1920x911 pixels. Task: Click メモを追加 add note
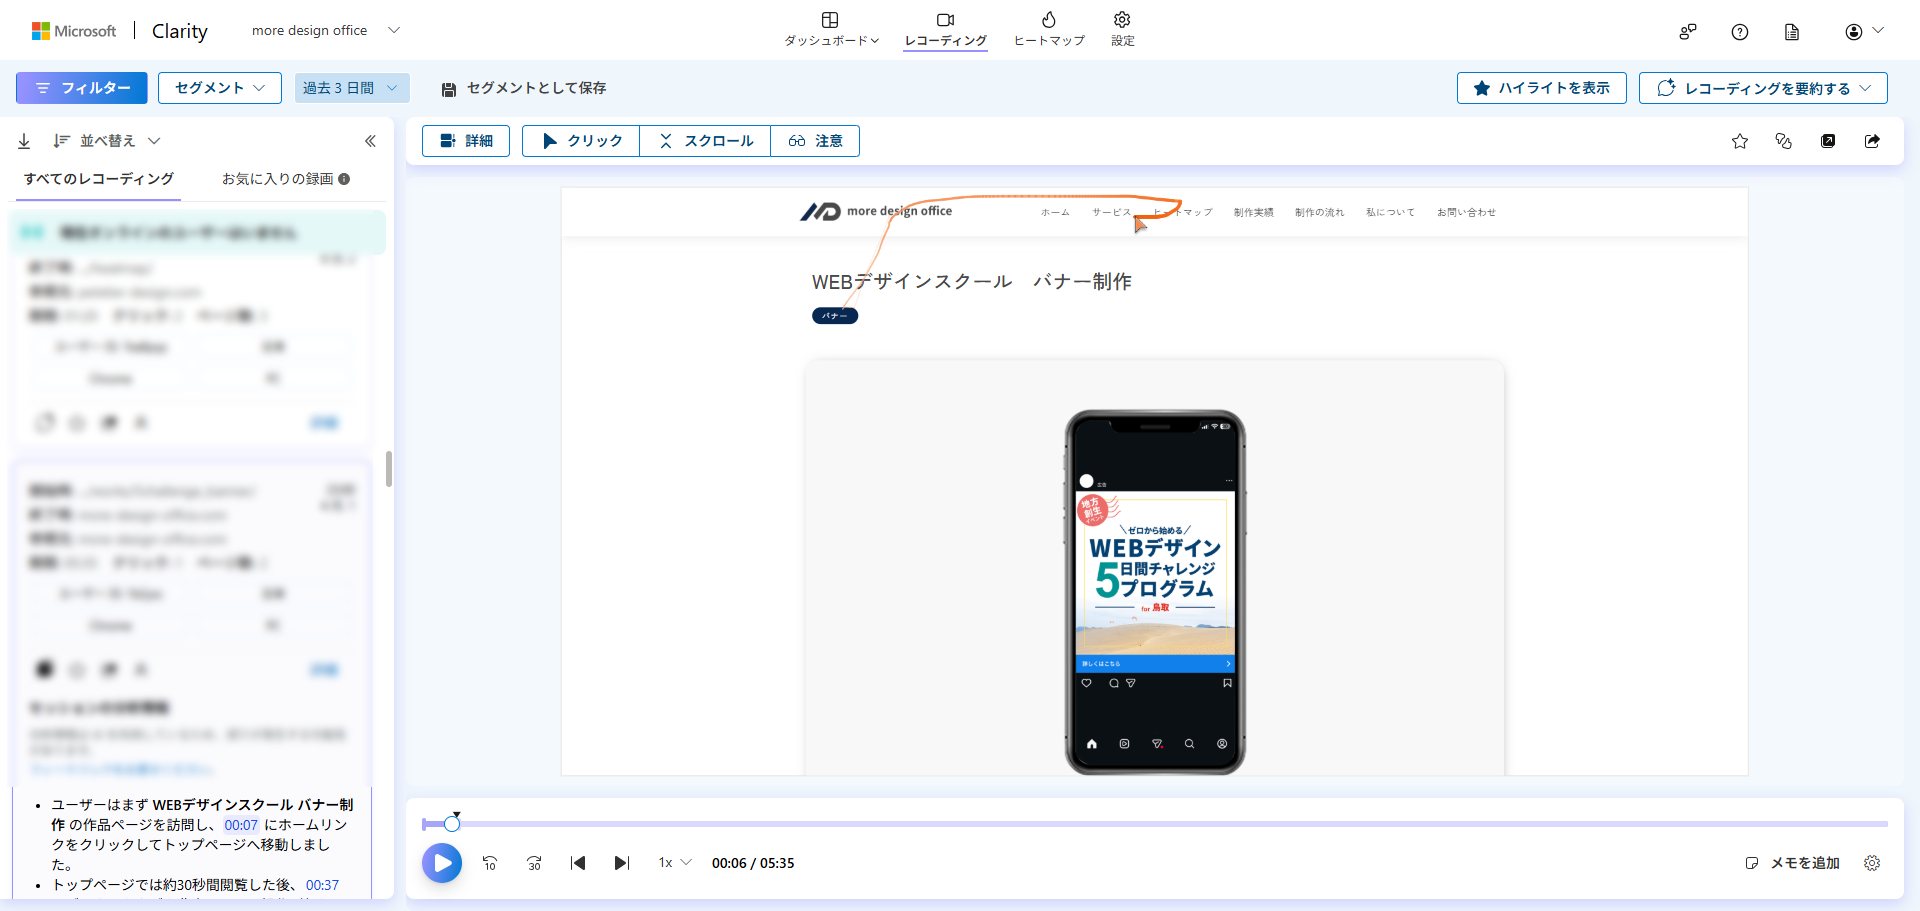[x=1793, y=863]
